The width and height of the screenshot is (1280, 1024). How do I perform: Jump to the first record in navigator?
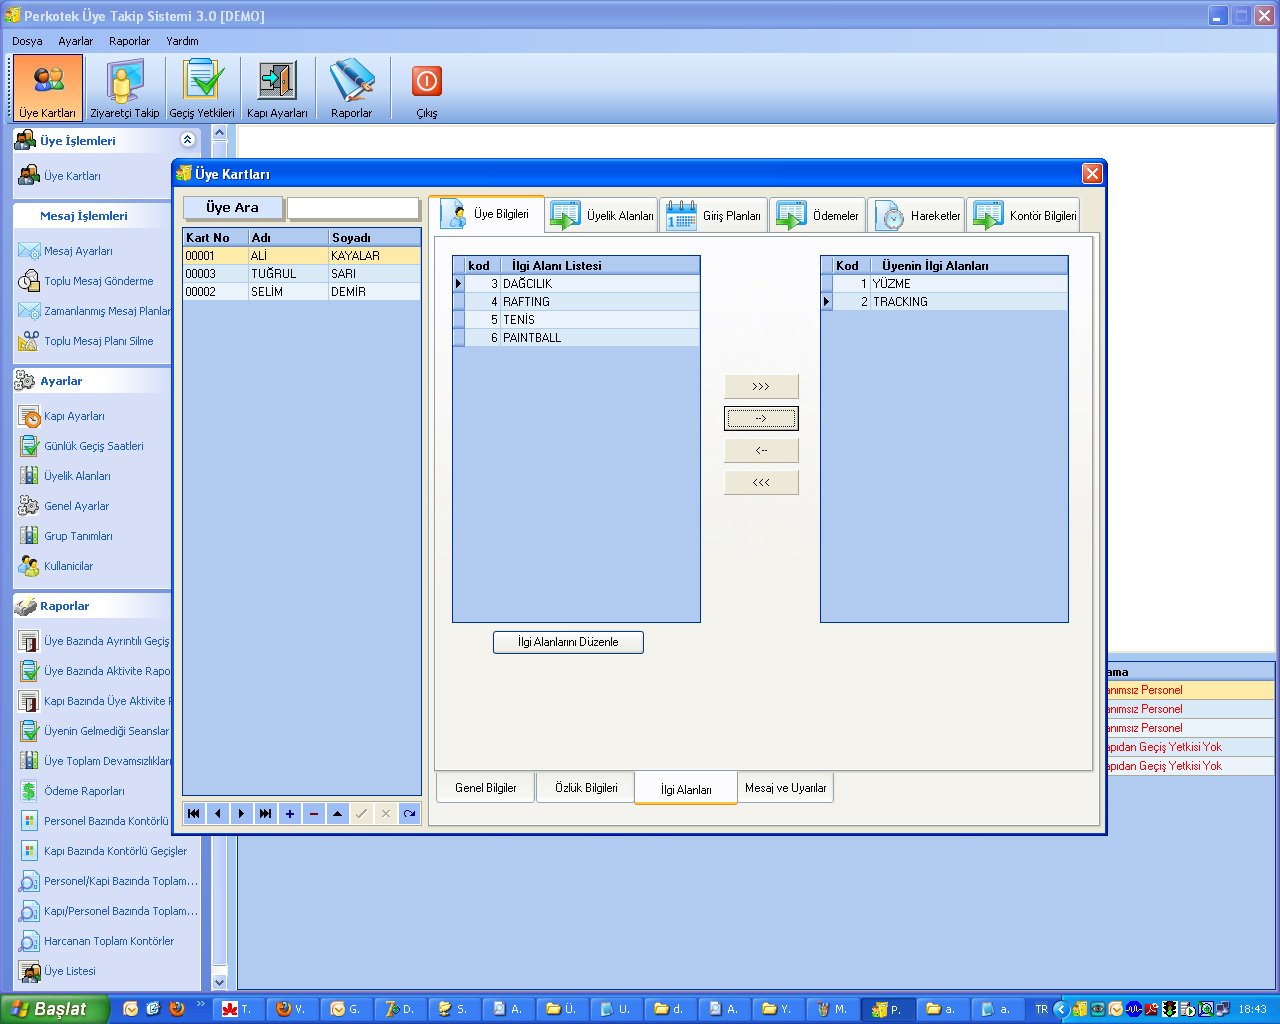(194, 814)
